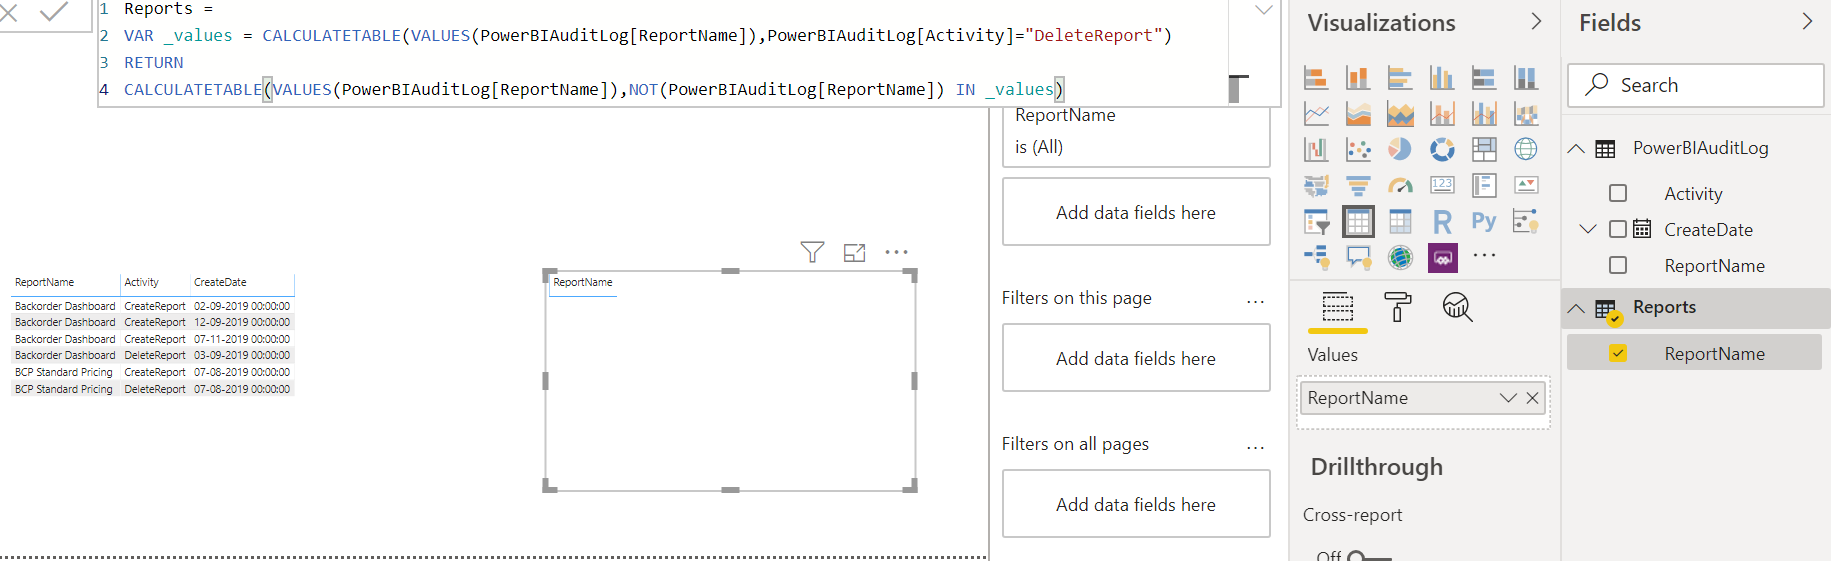The height and width of the screenshot is (561, 1831).
Task: Open more options on selected visual
Action: [896, 252]
